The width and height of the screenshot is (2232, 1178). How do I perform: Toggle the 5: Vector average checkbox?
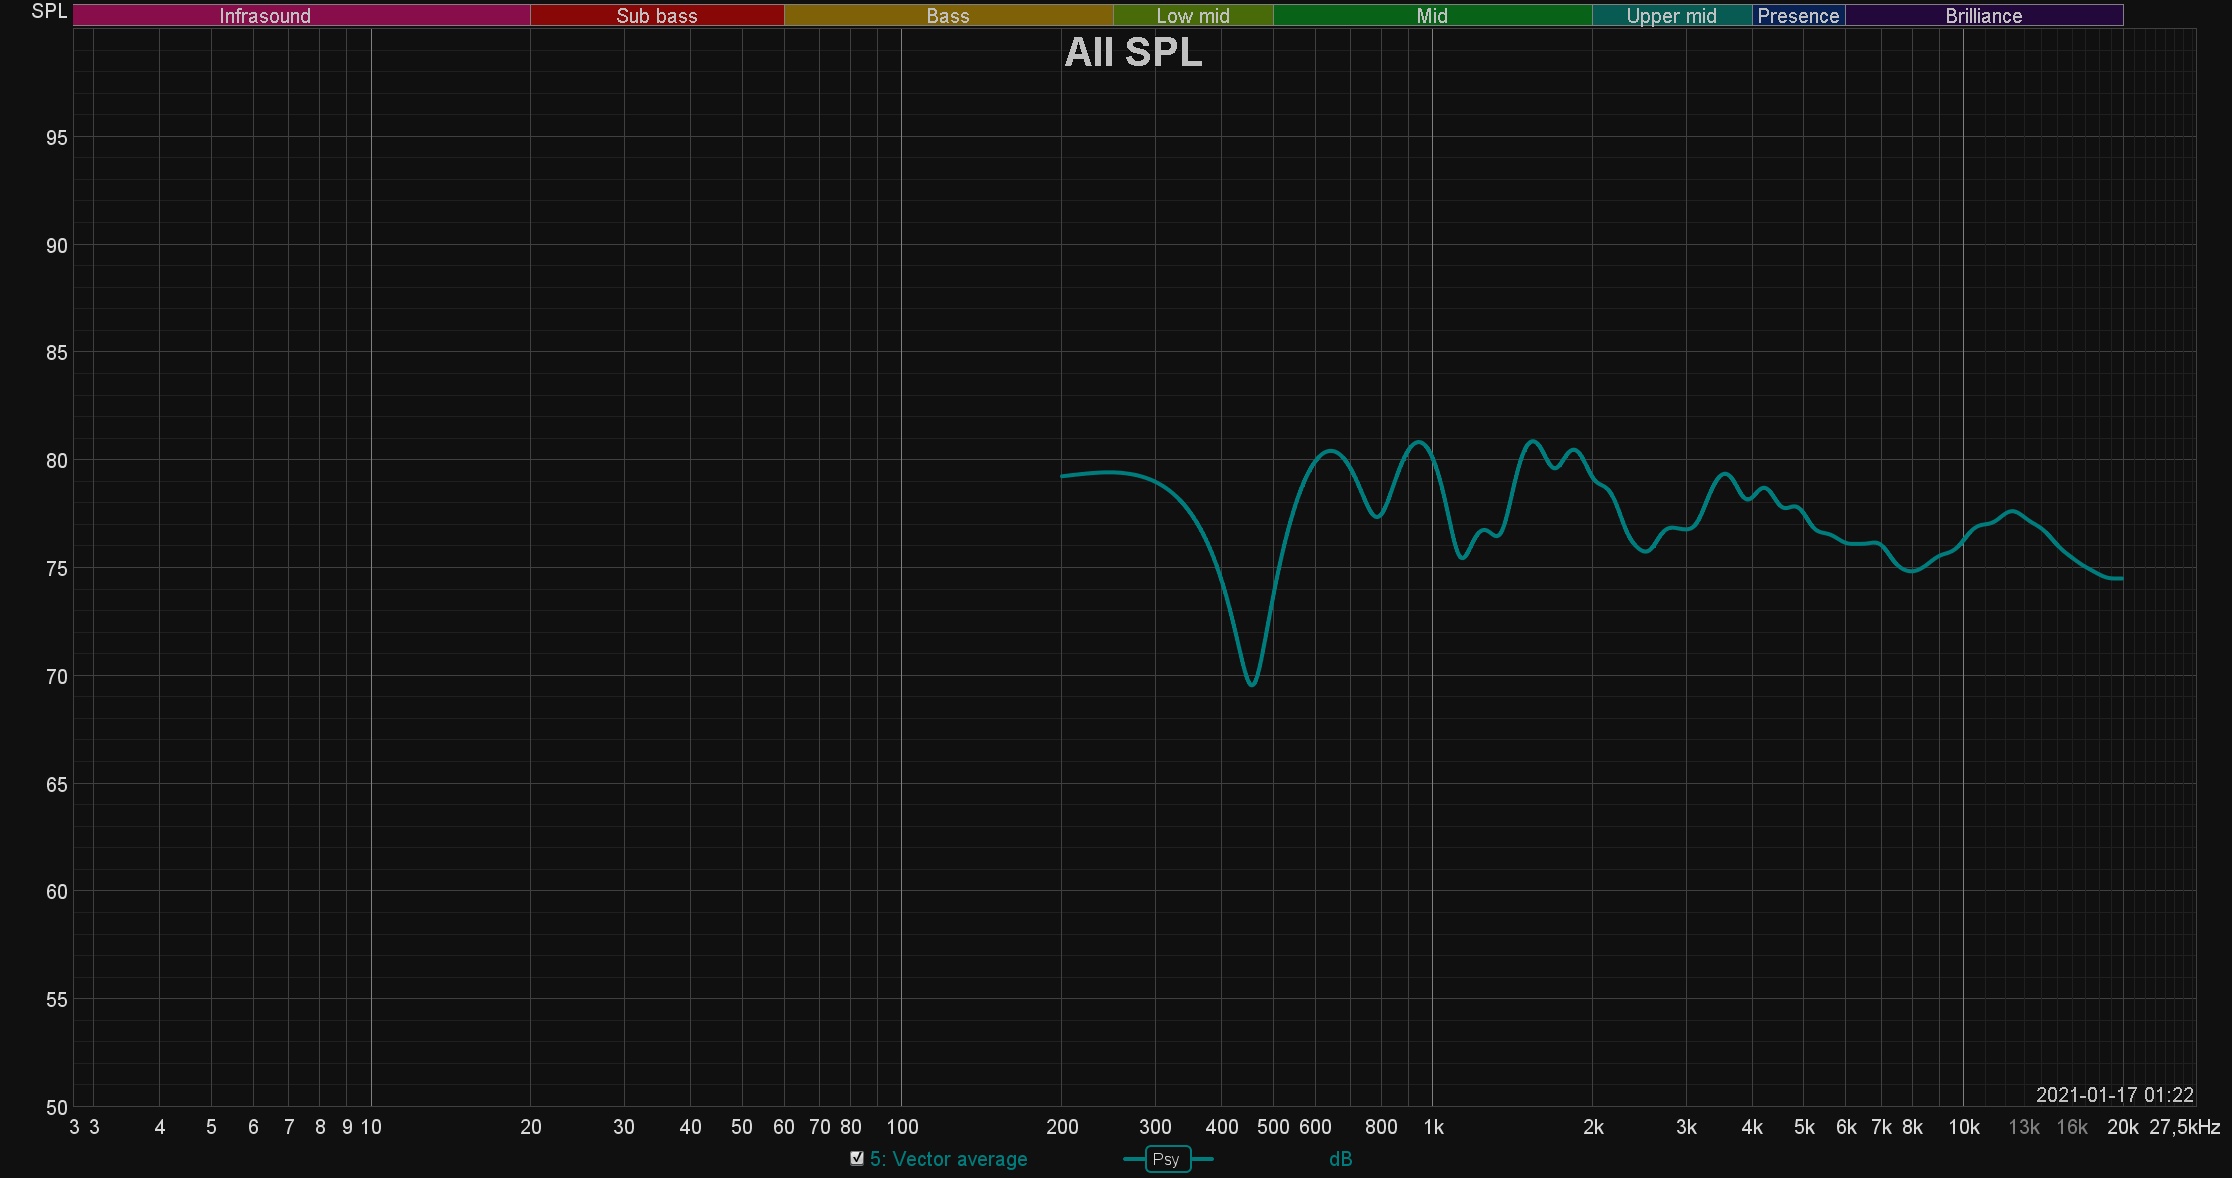(x=857, y=1158)
